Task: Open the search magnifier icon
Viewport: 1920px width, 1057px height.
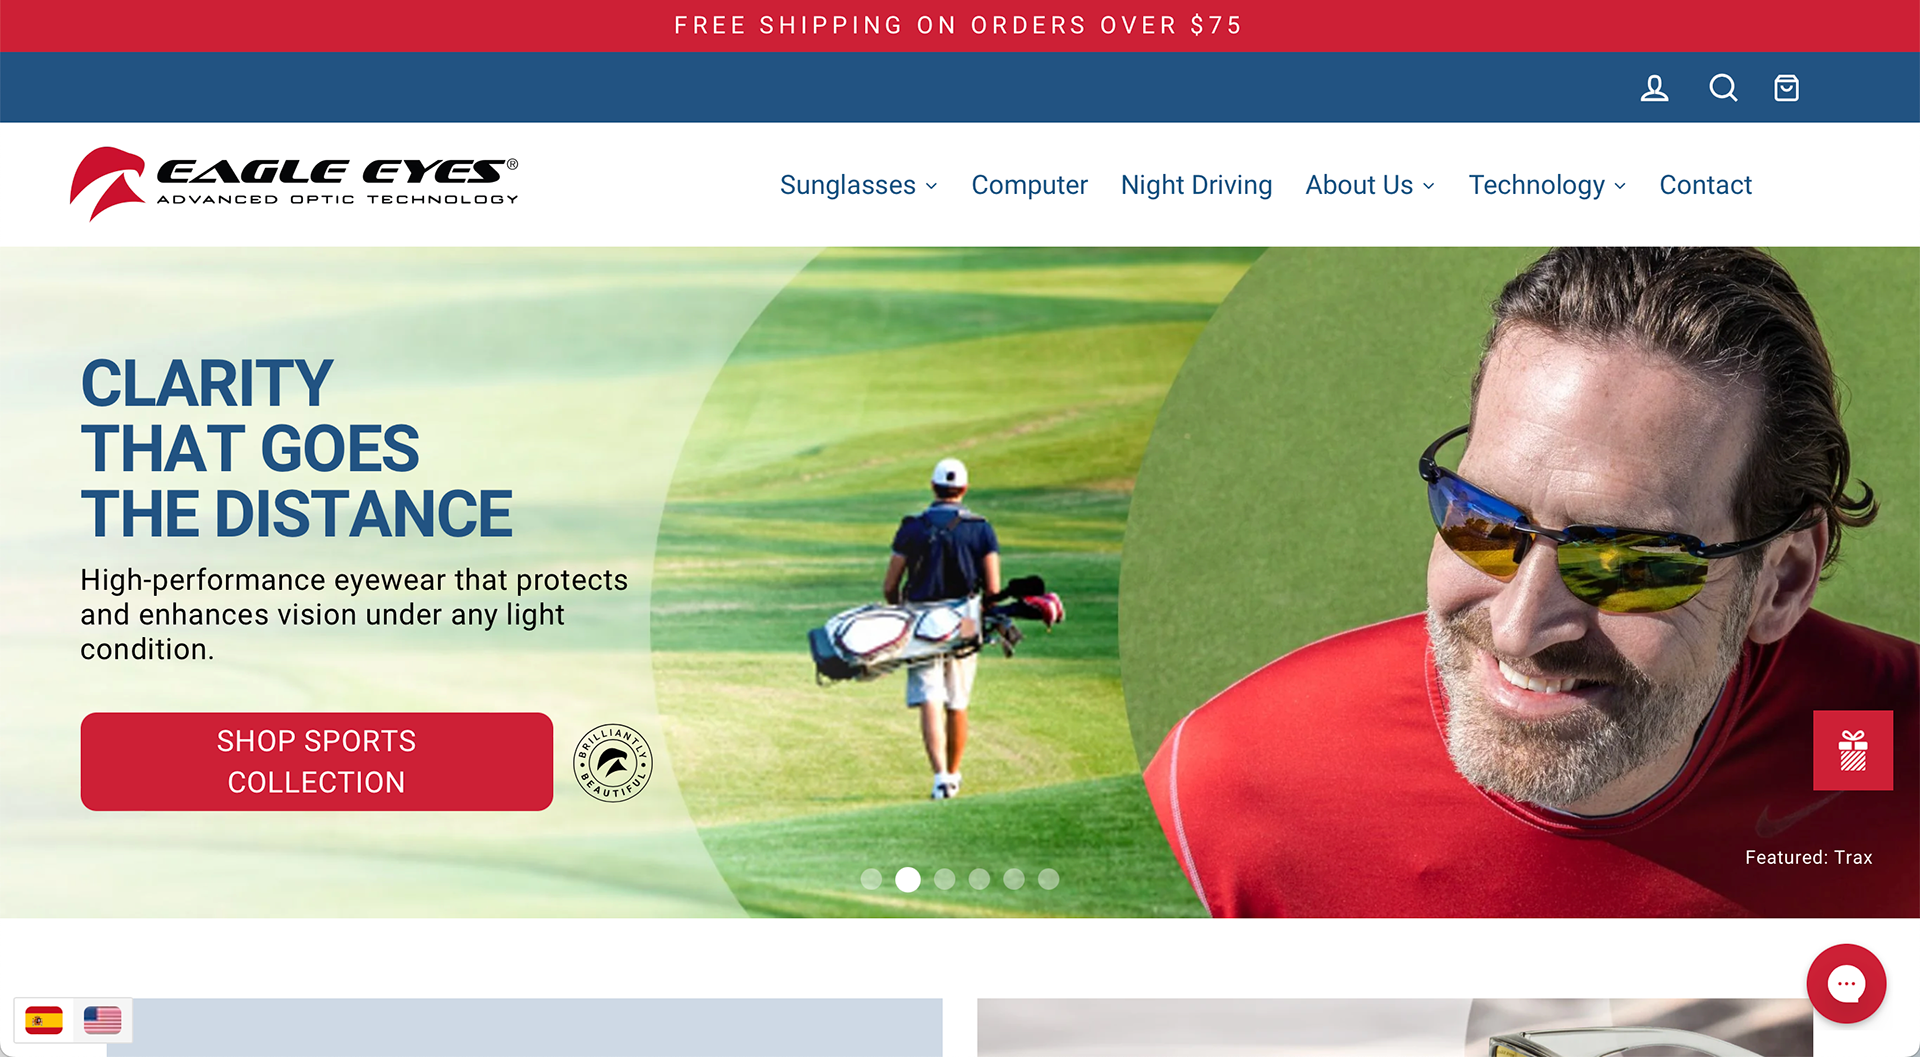Action: coord(1722,88)
